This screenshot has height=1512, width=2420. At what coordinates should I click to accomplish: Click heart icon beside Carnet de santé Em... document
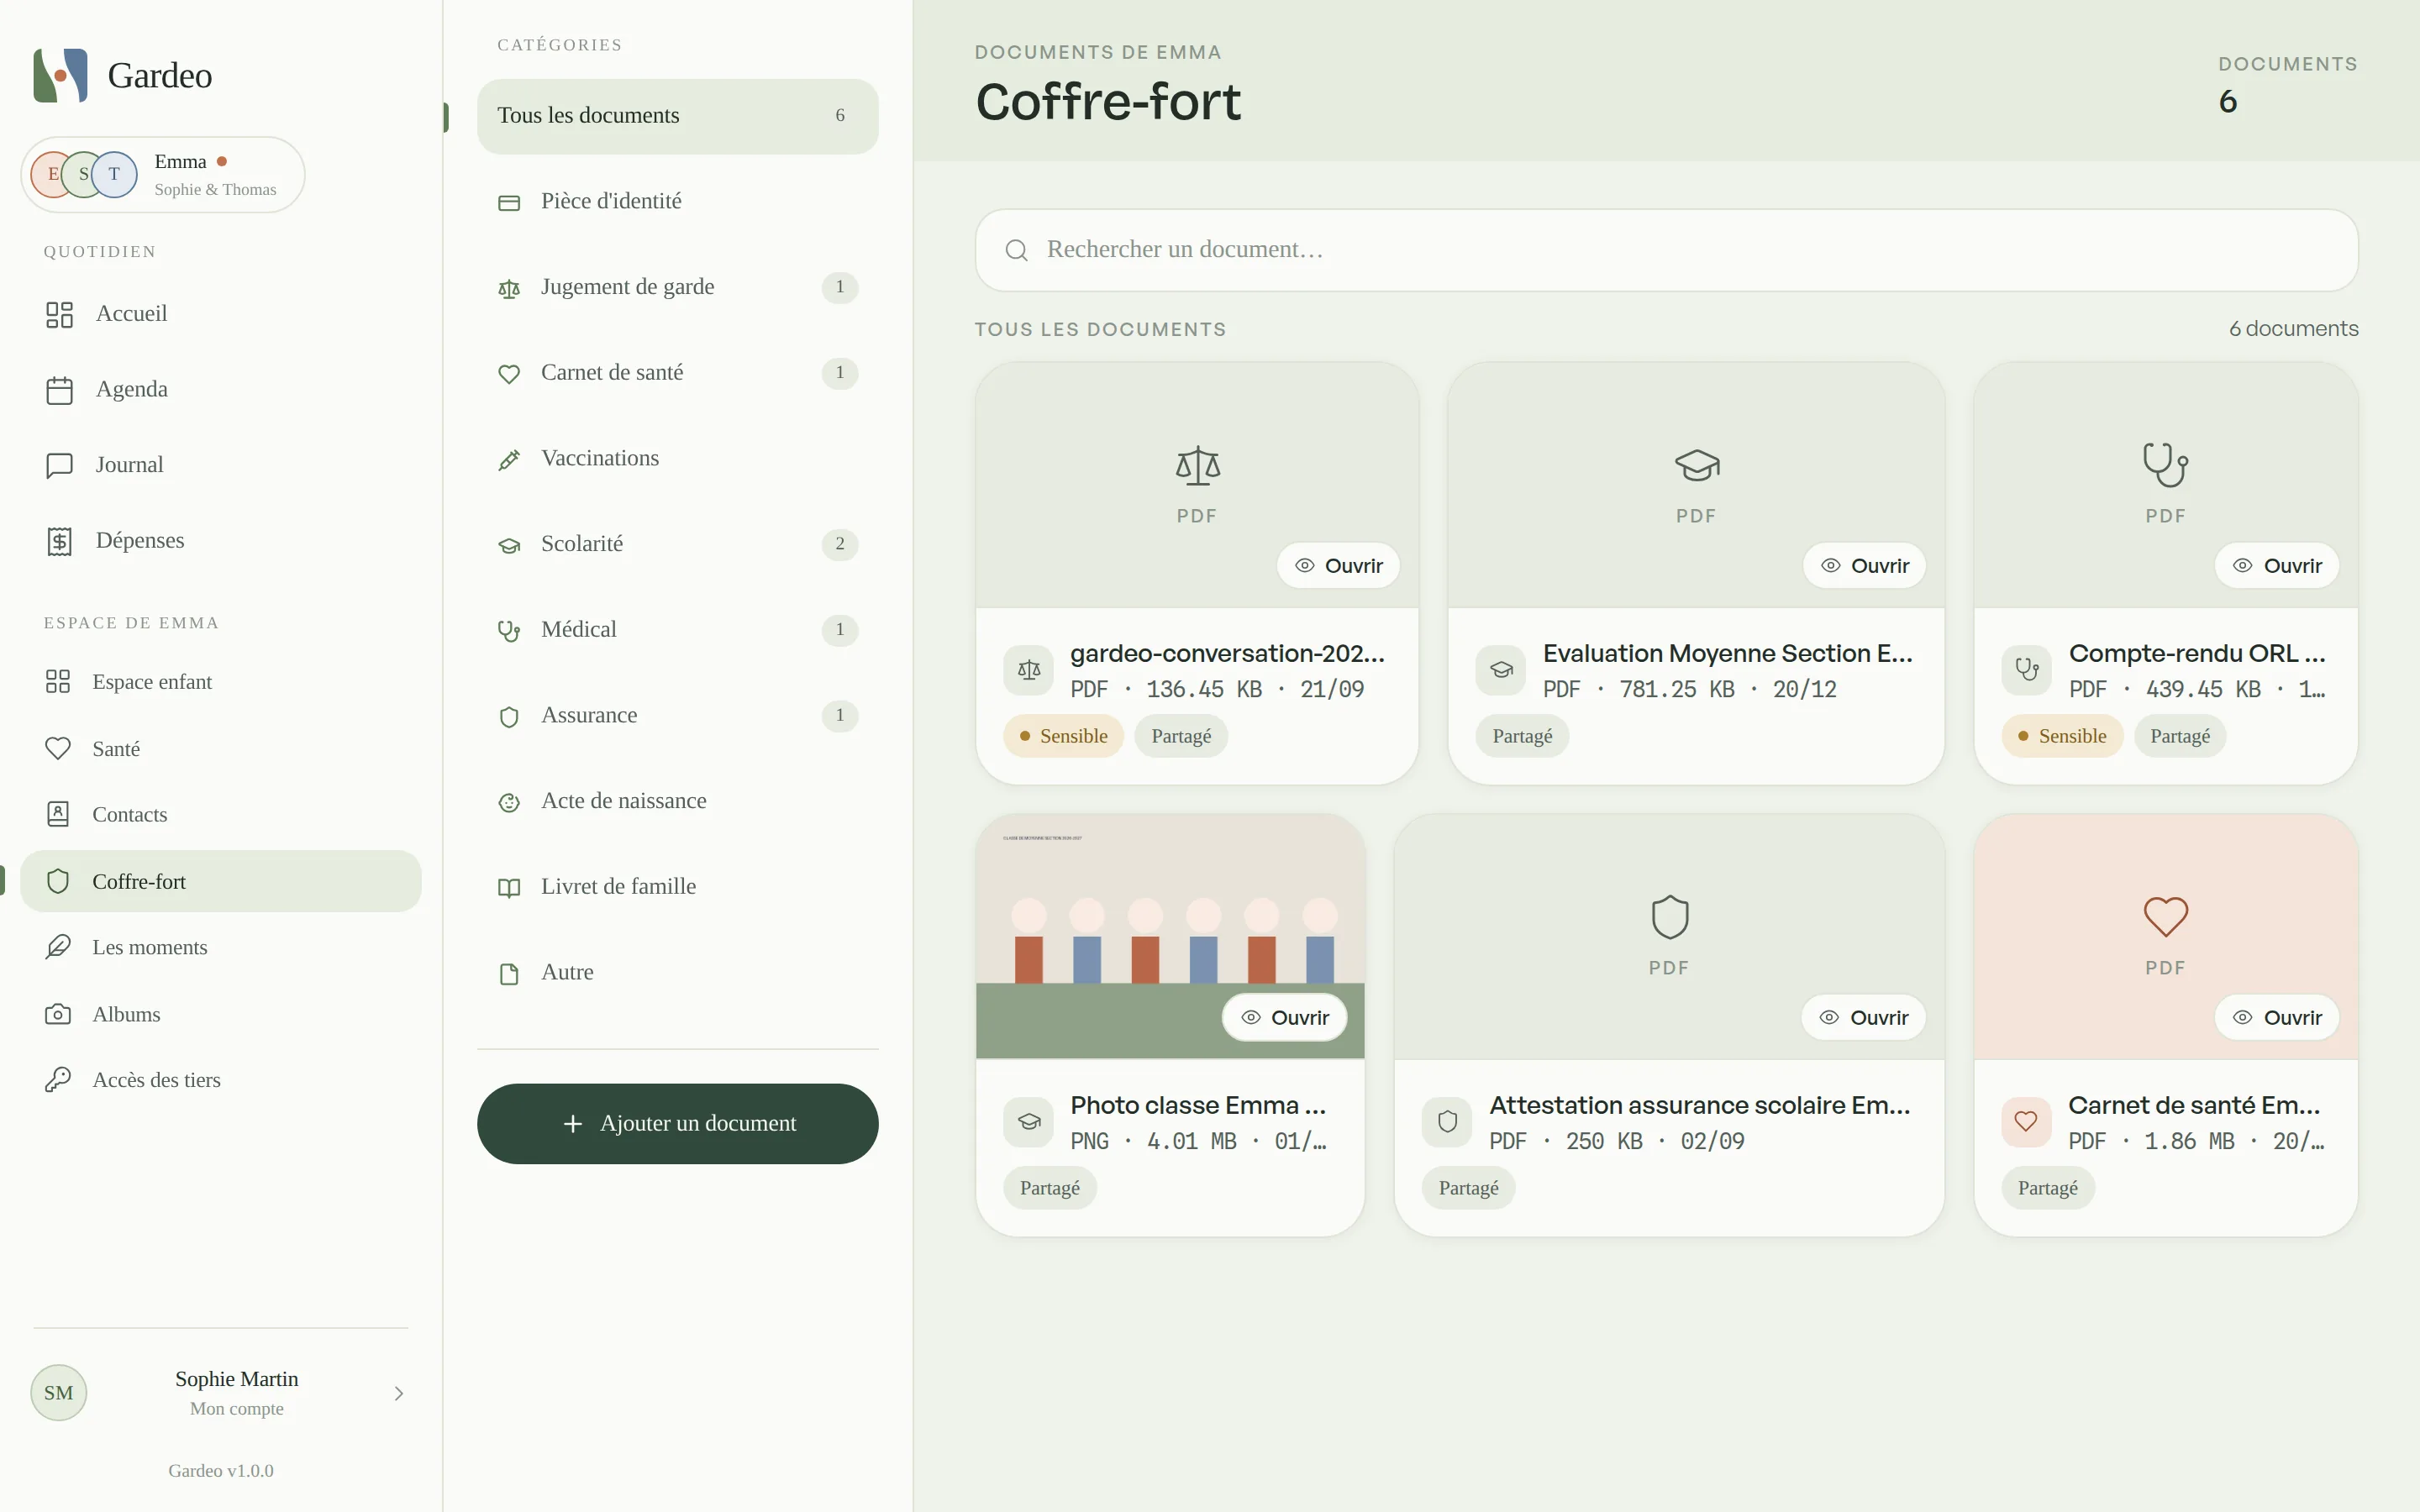[x=2026, y=1122]
